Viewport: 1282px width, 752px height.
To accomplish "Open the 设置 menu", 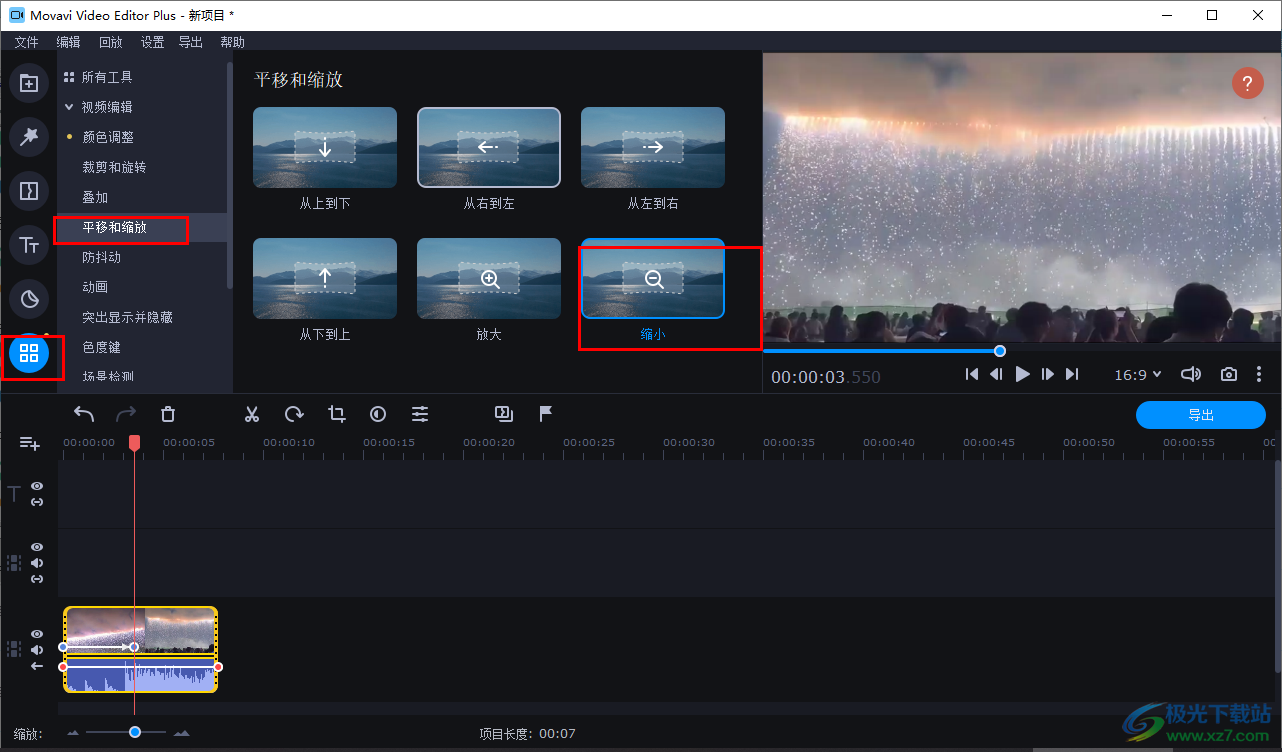I will pyautogui.click(x=152, y=42).
